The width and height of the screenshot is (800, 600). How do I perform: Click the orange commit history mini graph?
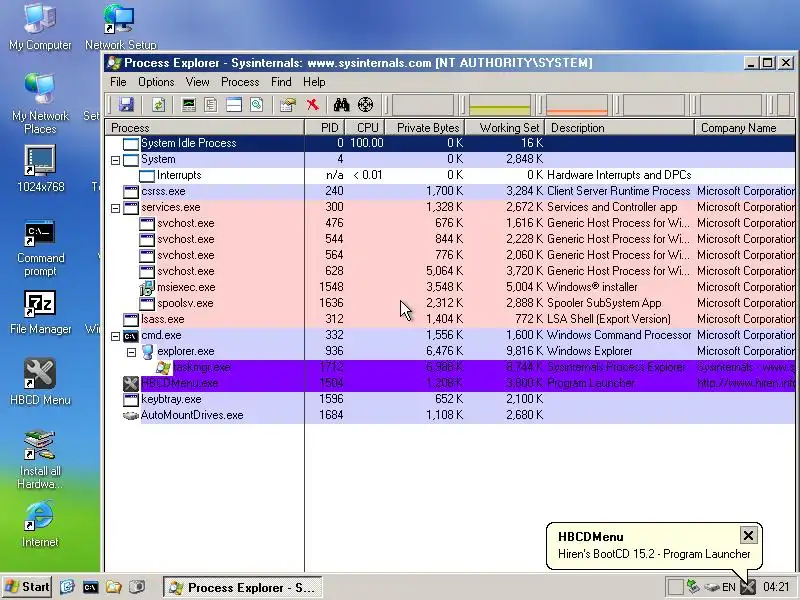[x=577, y=105]
